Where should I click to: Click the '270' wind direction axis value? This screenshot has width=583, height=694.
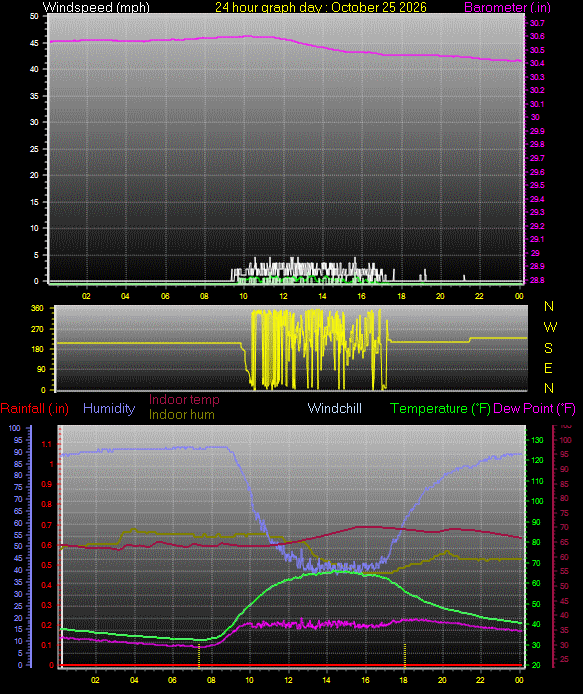pos(38,329)
